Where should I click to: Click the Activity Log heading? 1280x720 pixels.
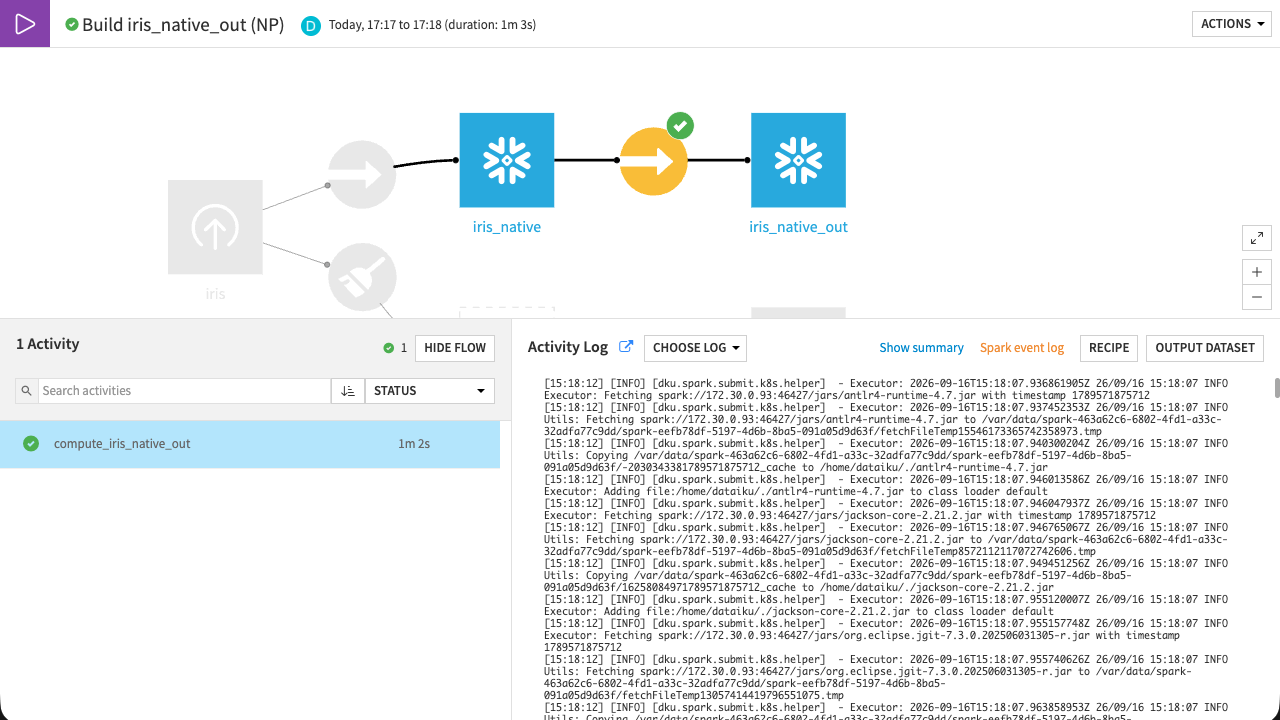click(568, 347)
